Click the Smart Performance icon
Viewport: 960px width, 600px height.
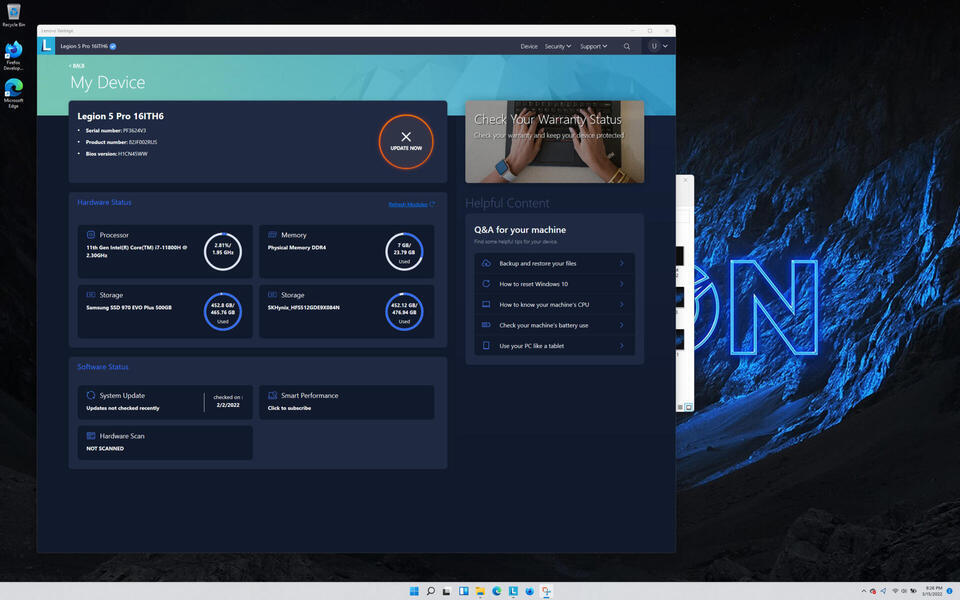pos(272,395)
